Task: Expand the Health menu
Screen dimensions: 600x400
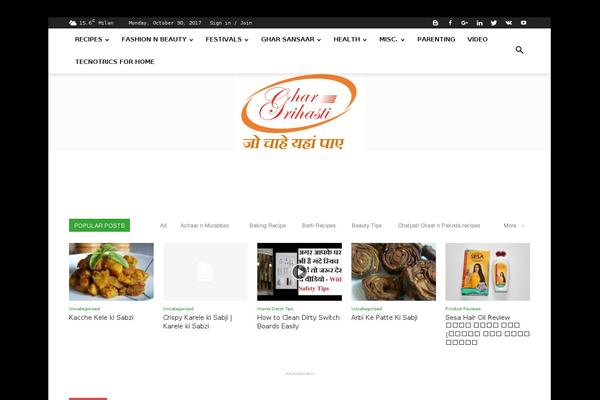Action: 350,39
